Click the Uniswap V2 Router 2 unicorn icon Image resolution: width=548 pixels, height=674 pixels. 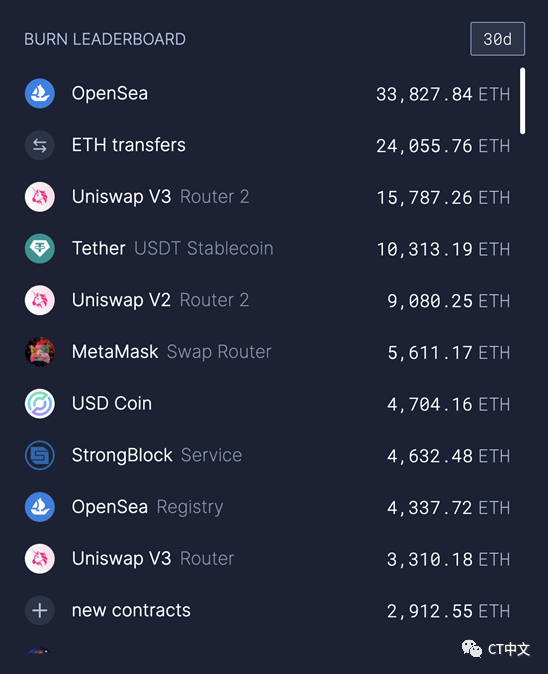(x=40, y=300)
